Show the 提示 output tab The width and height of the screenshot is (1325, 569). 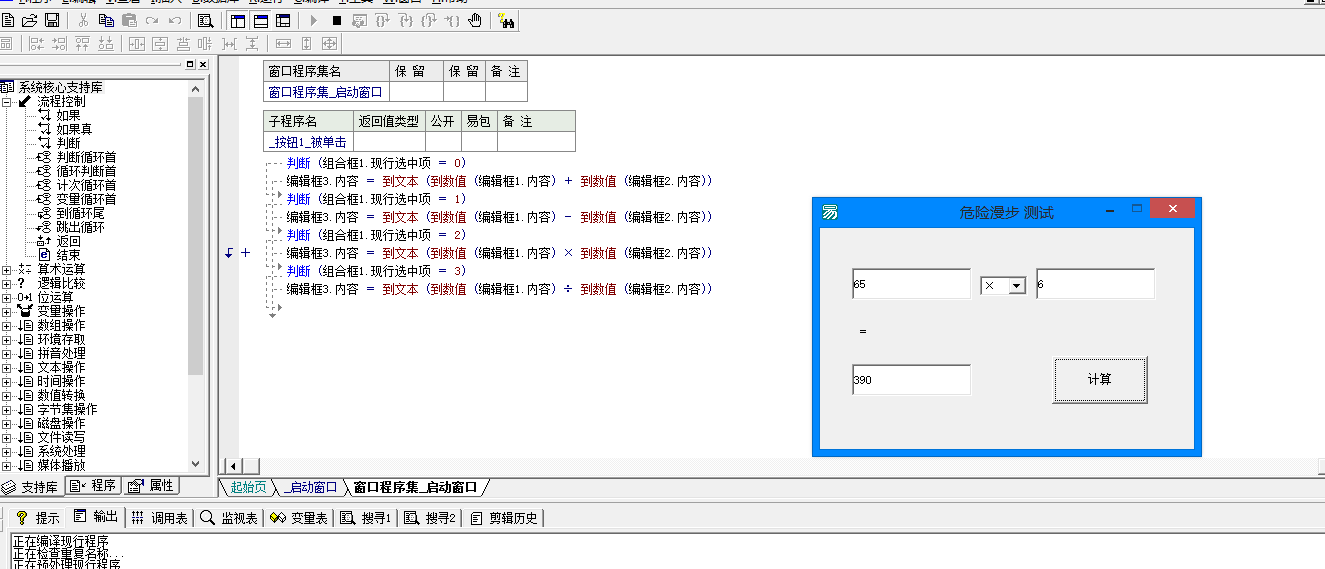(x=38, y=518)
